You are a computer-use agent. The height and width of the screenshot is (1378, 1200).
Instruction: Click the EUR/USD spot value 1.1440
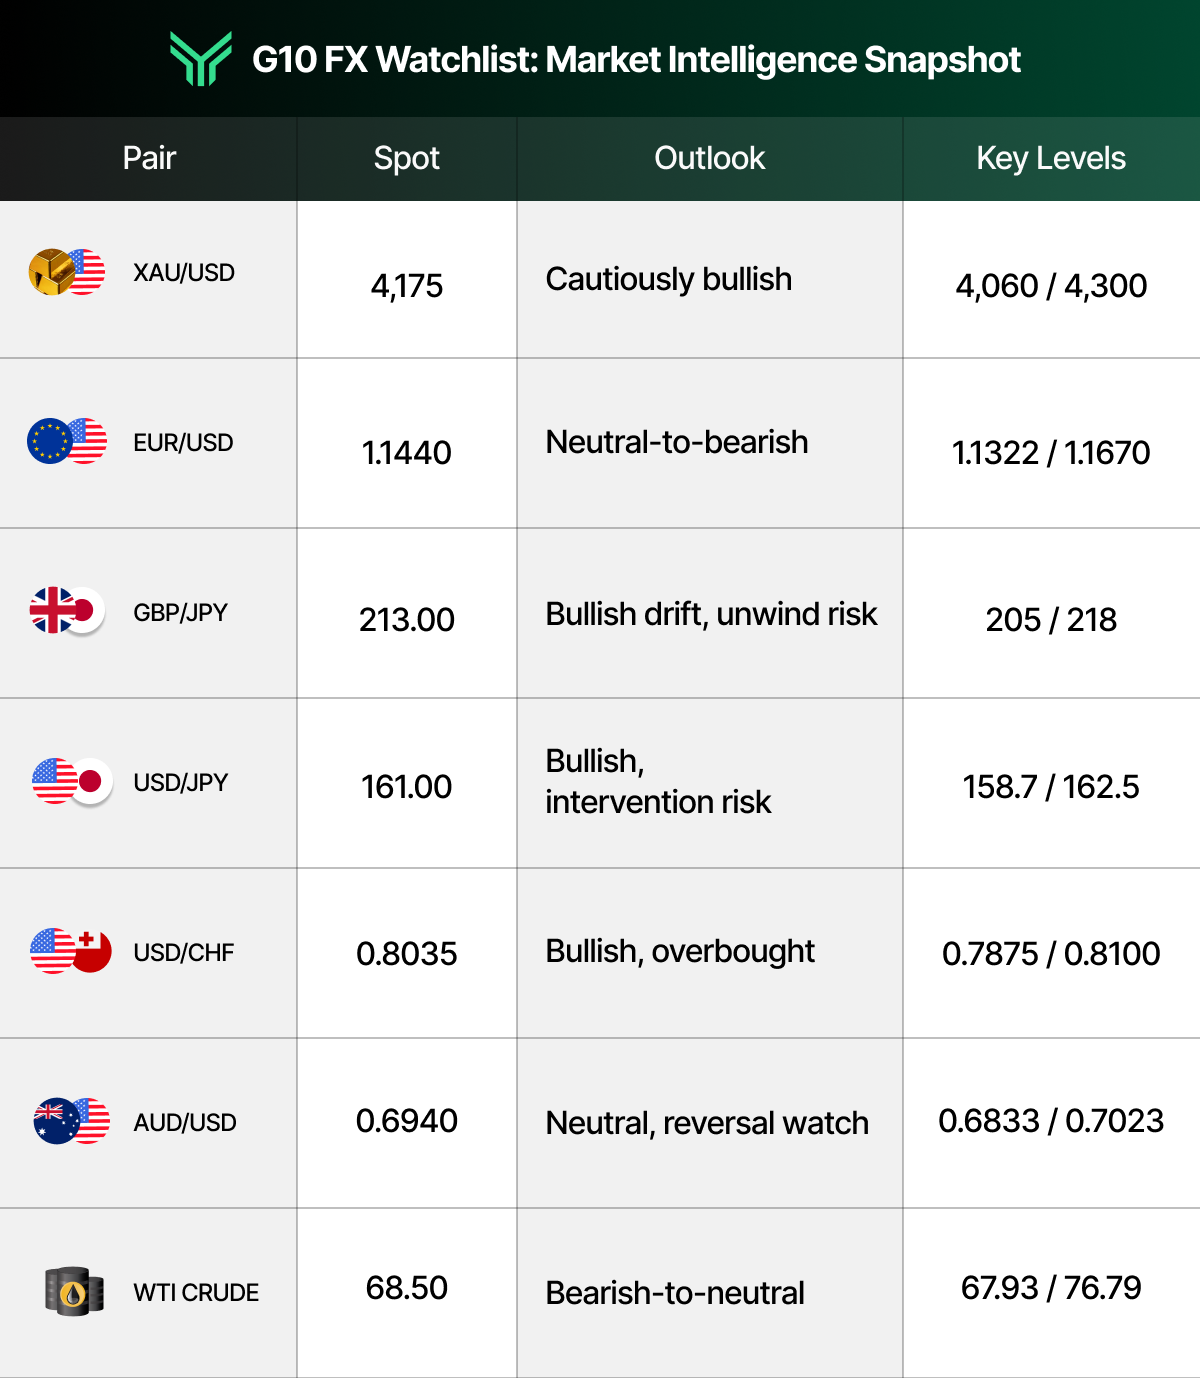406,453
